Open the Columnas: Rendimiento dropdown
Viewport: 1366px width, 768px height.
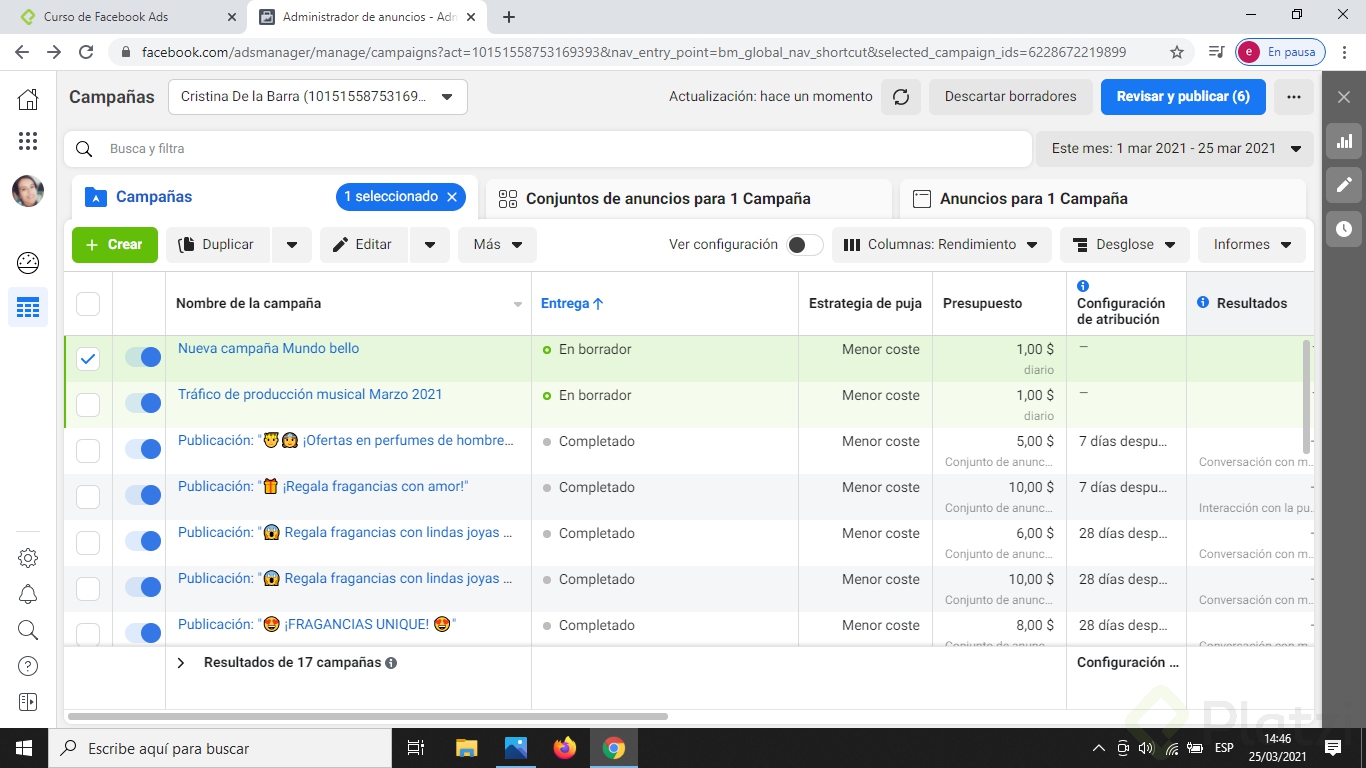pyautogui.click(x=942, y=245)
